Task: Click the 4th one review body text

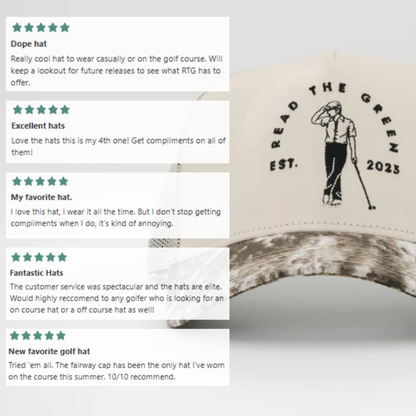Action: [x=118, y=146]
